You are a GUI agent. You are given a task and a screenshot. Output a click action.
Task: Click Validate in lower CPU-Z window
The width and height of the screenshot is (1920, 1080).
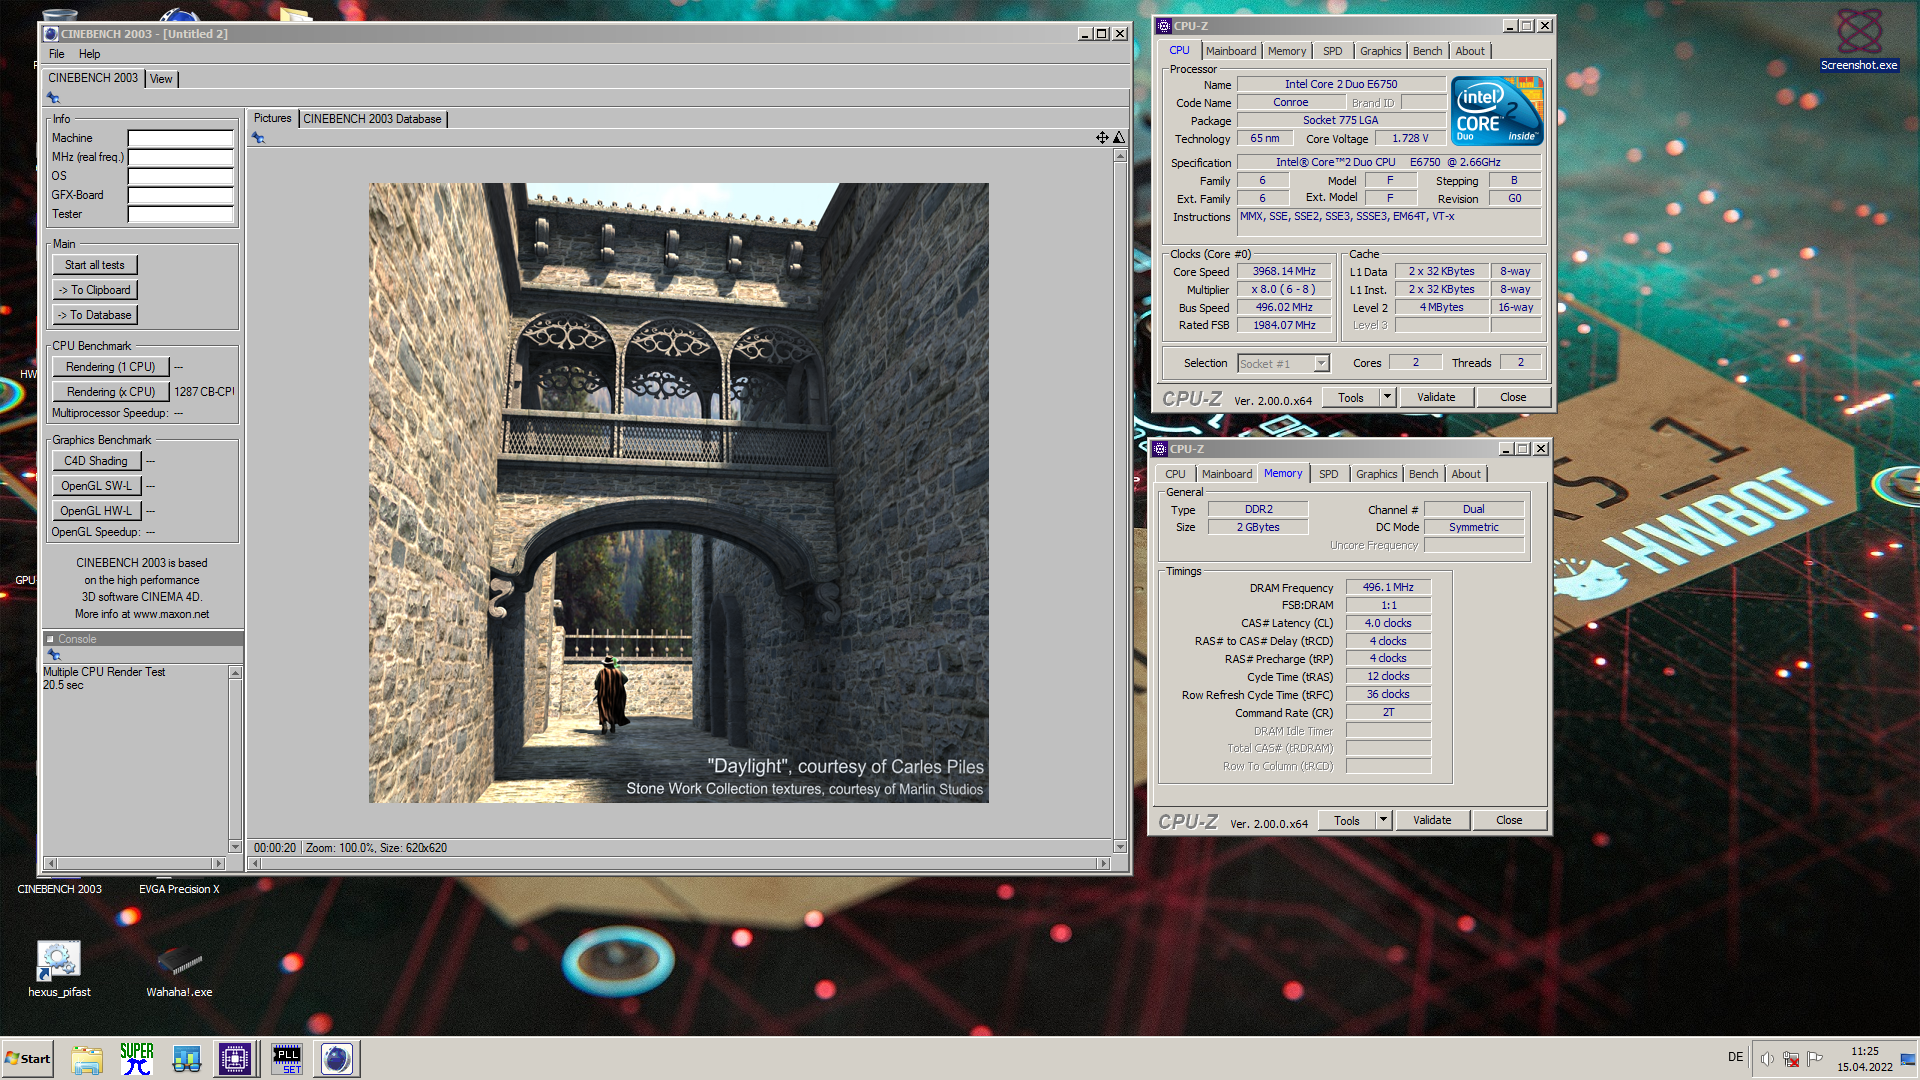click(1432, 820)
